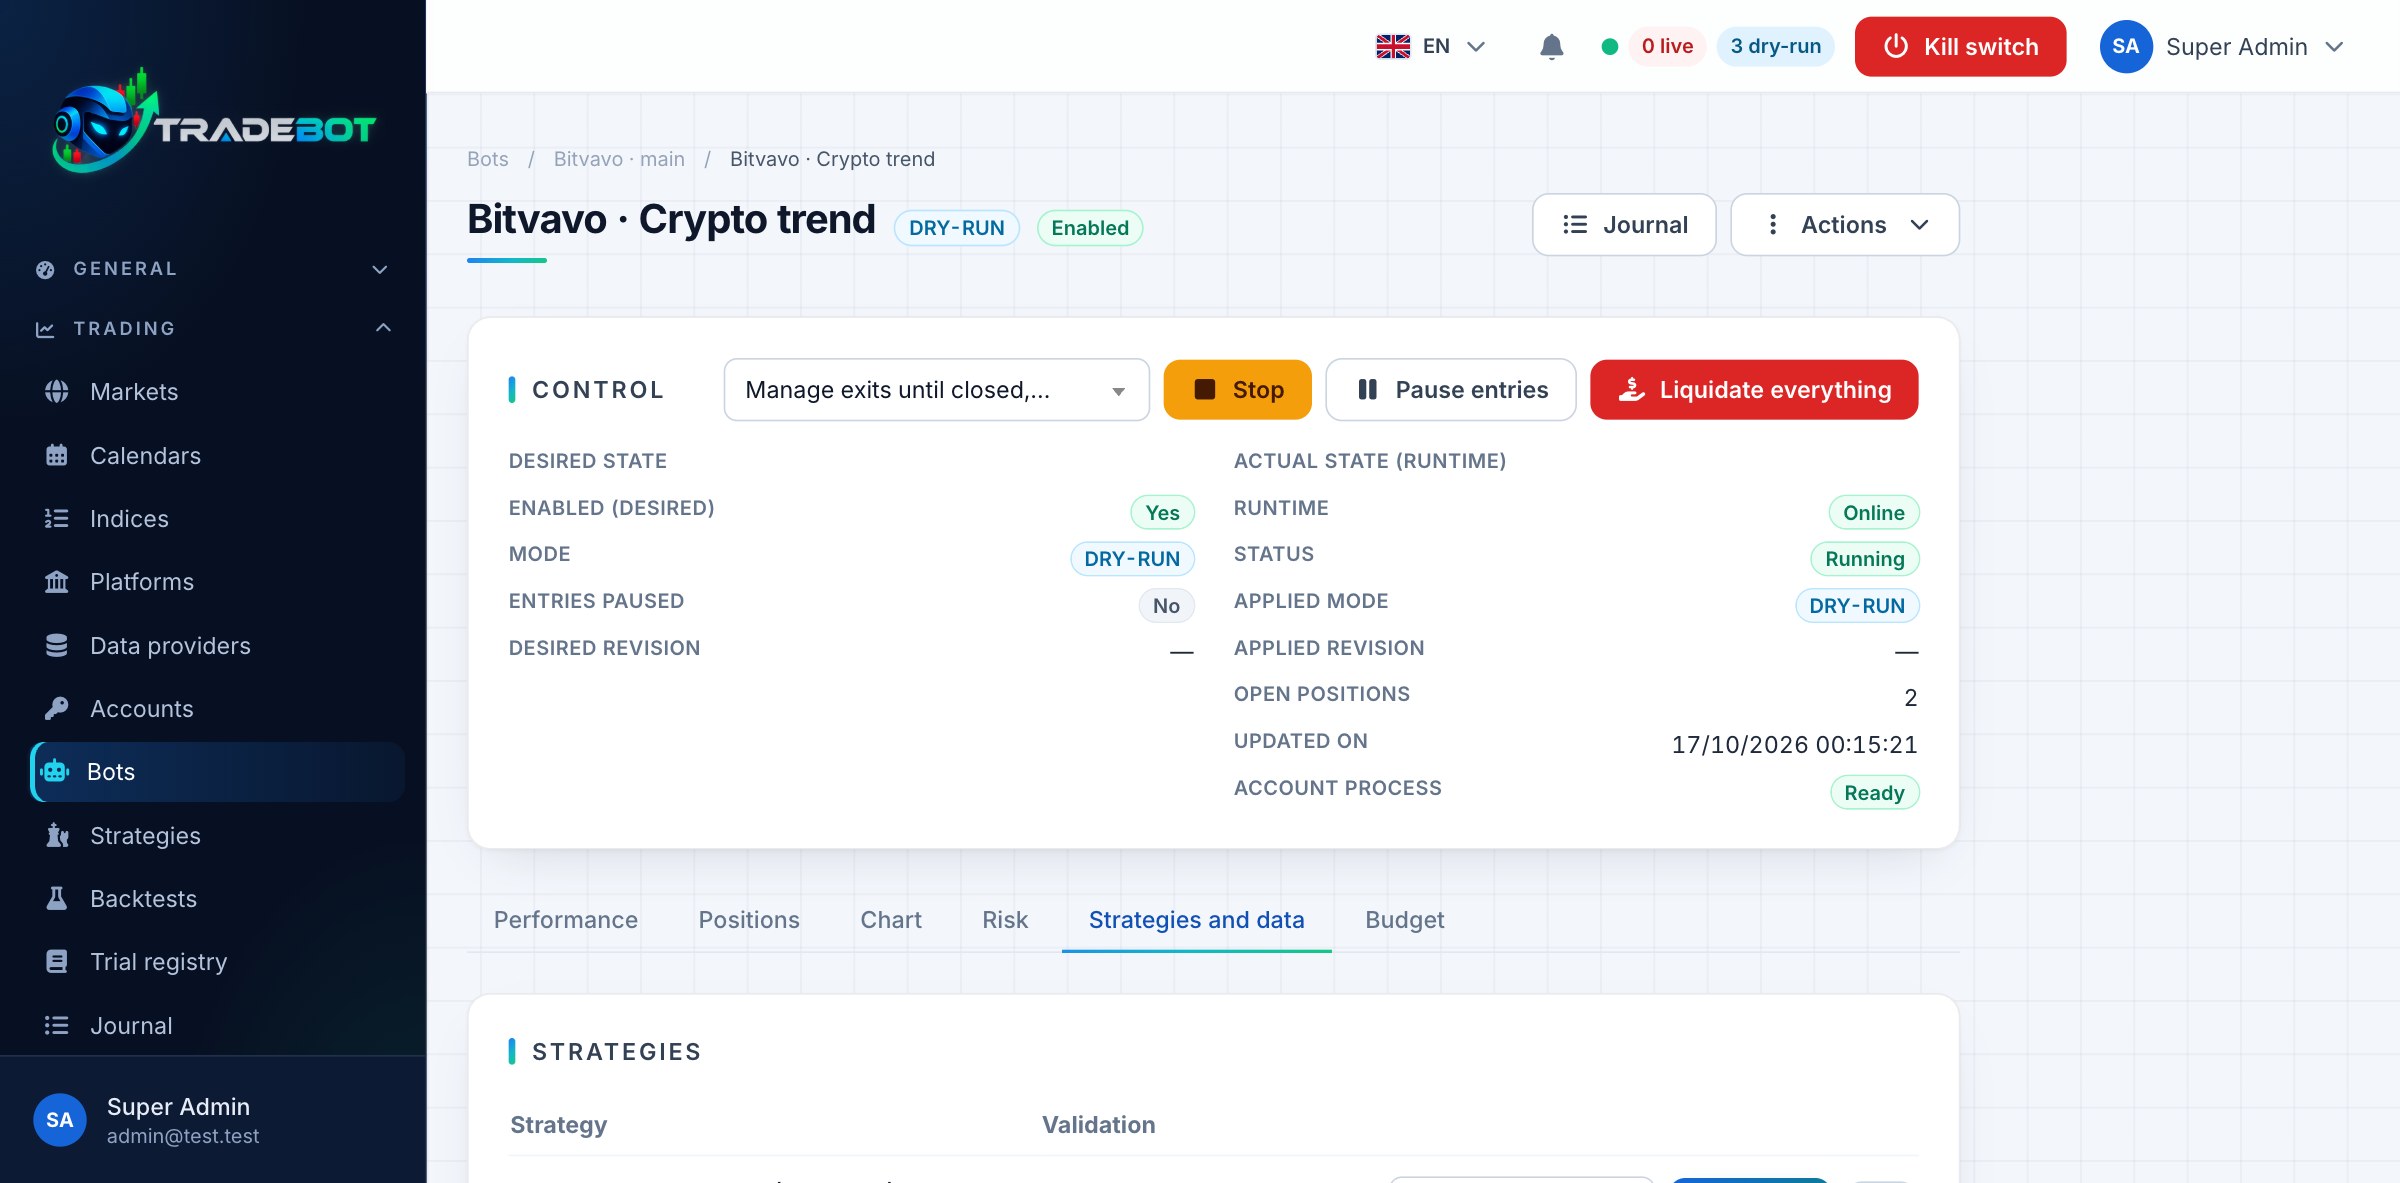Image resolution: width=2400 pixels, height=1183 pixels.
Task: Switch to the Chart tab
Action: (891, 920)
